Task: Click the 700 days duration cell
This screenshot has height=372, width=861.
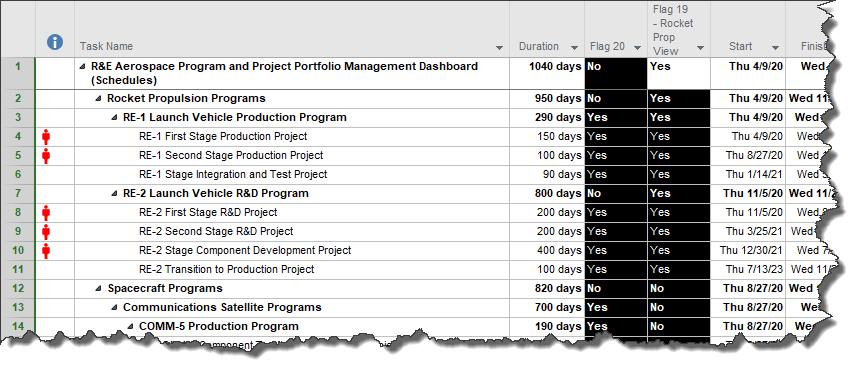Action: coord(547,308)
